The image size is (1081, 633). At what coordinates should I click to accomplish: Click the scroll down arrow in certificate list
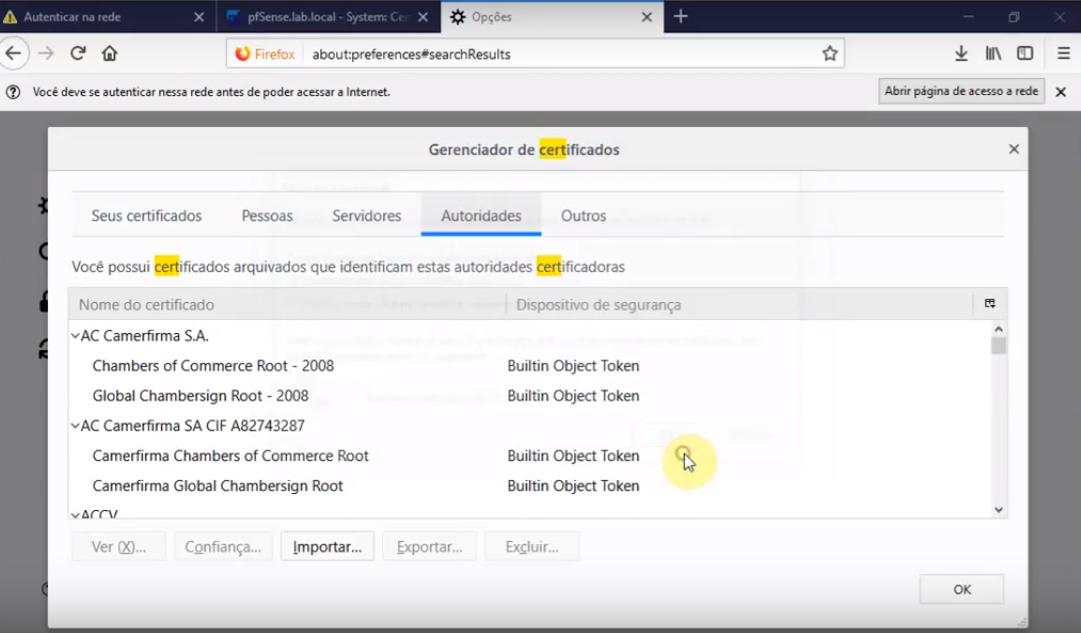(x=998, y=510)
